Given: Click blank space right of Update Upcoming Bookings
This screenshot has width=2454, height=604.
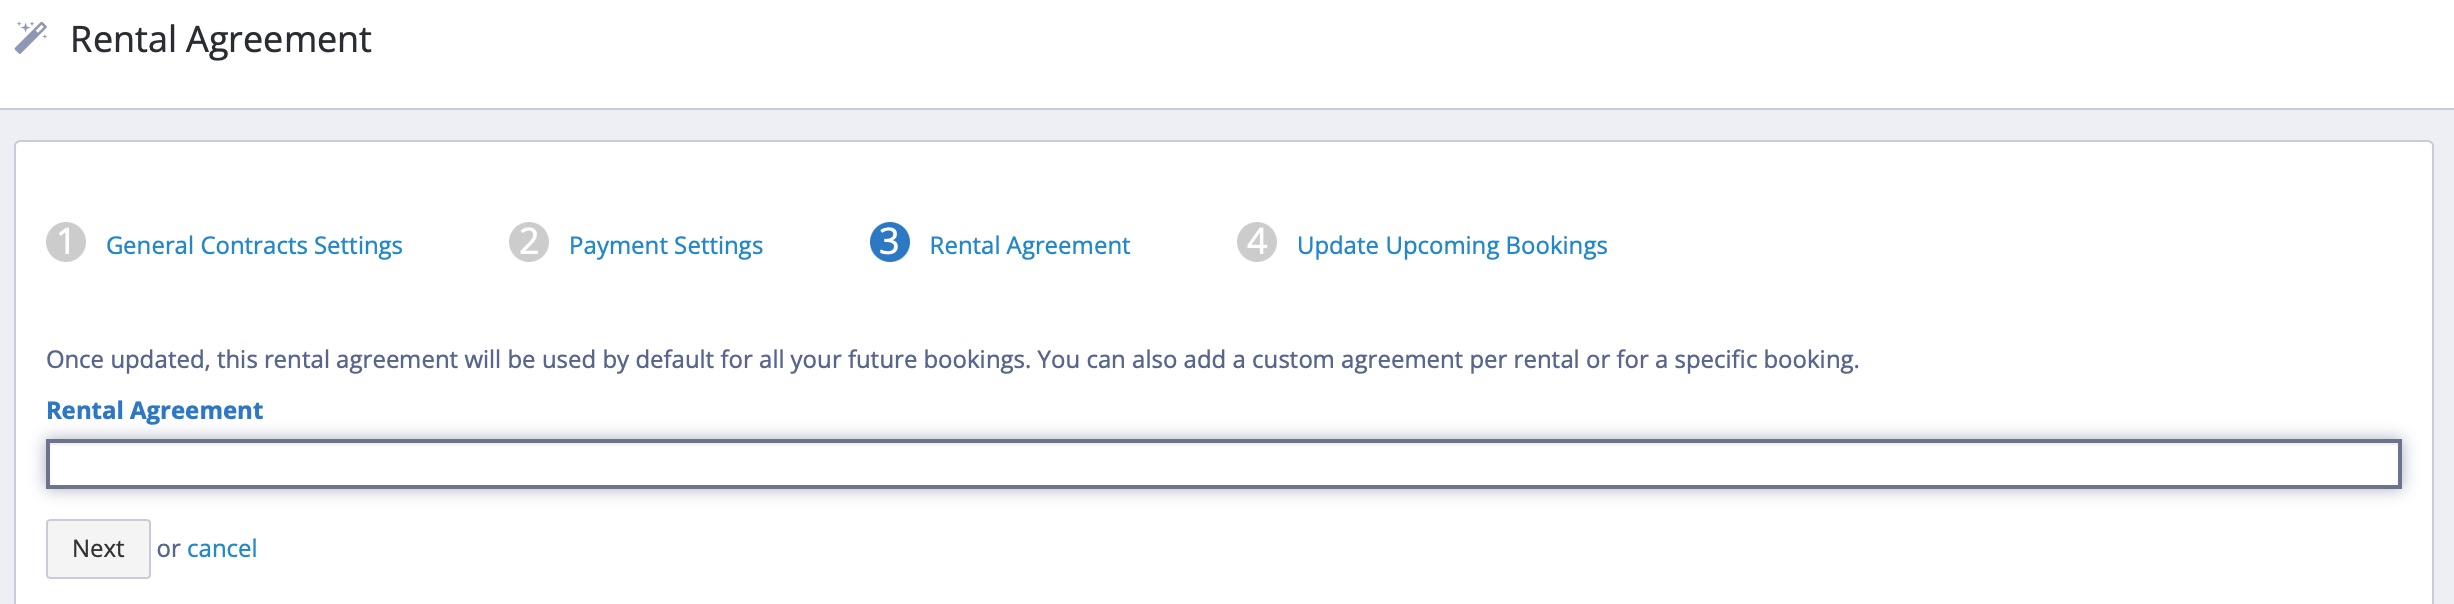Looking at the screenshot, I should [x=2000, y=246].
